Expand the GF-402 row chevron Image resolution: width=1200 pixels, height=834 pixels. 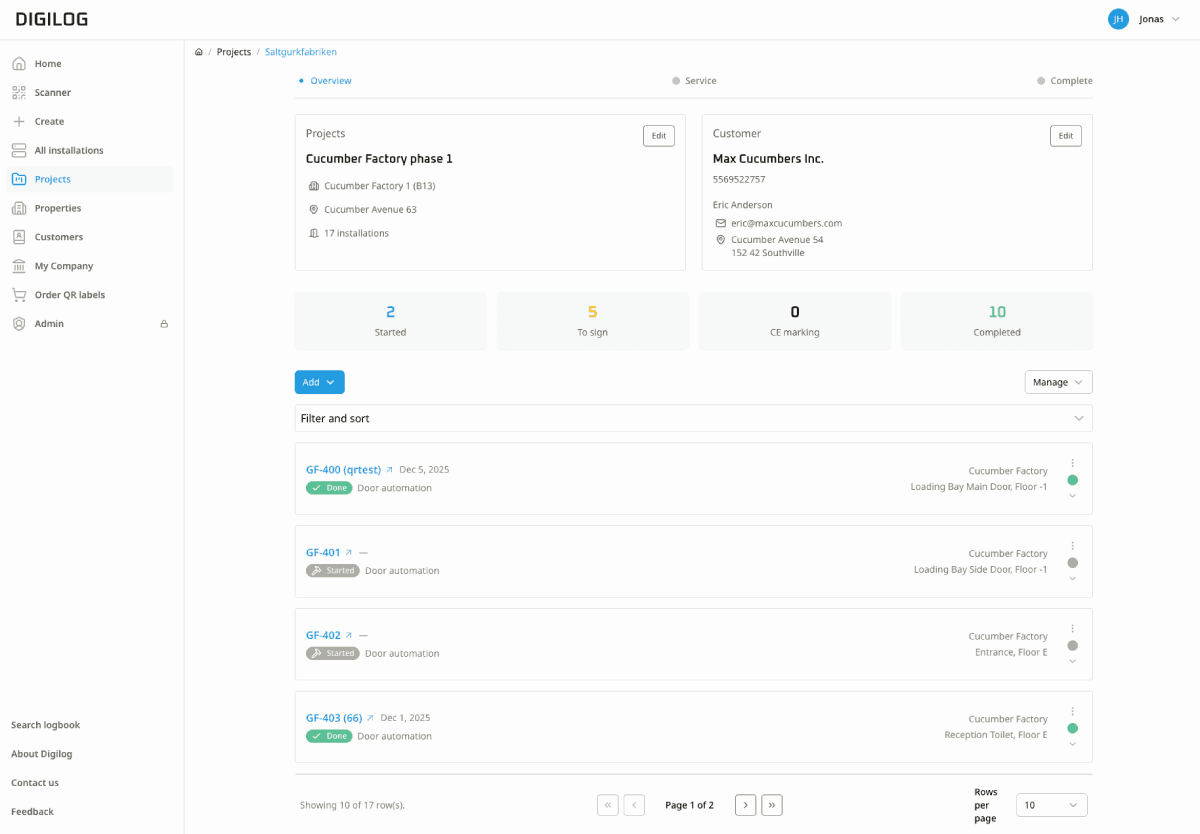click(1072, 661)
